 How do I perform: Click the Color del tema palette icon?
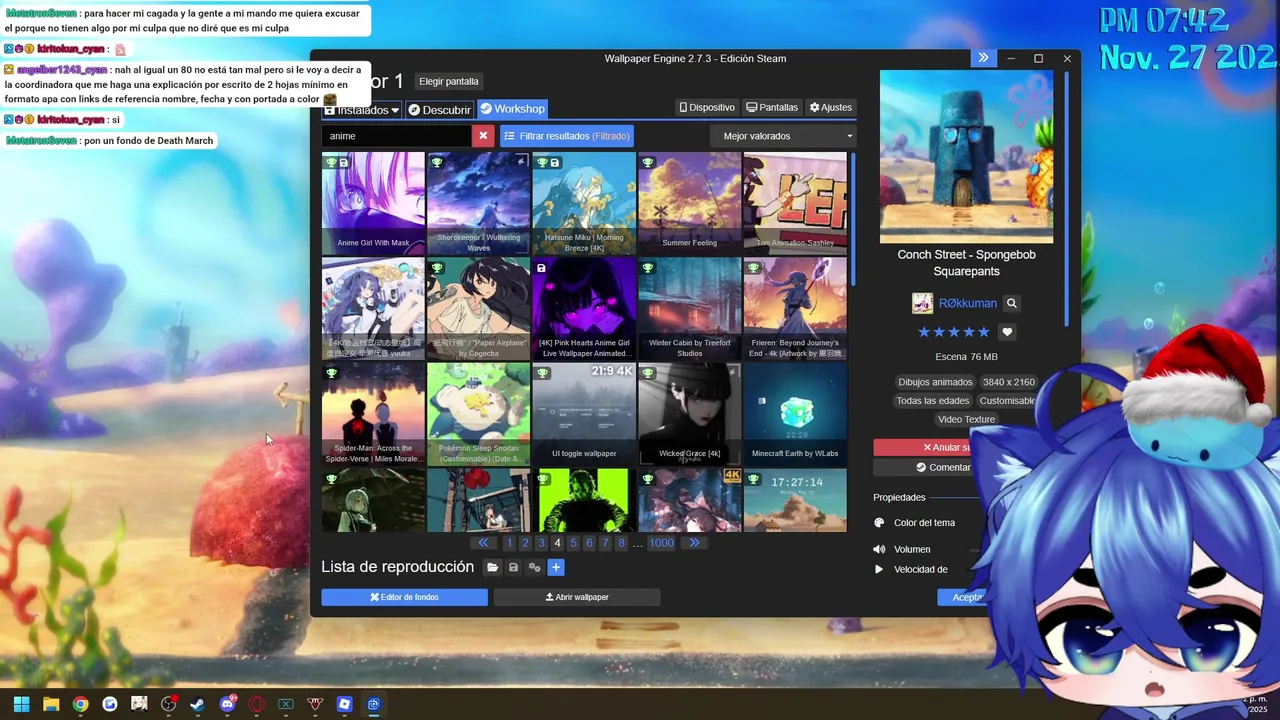point(879,522)
